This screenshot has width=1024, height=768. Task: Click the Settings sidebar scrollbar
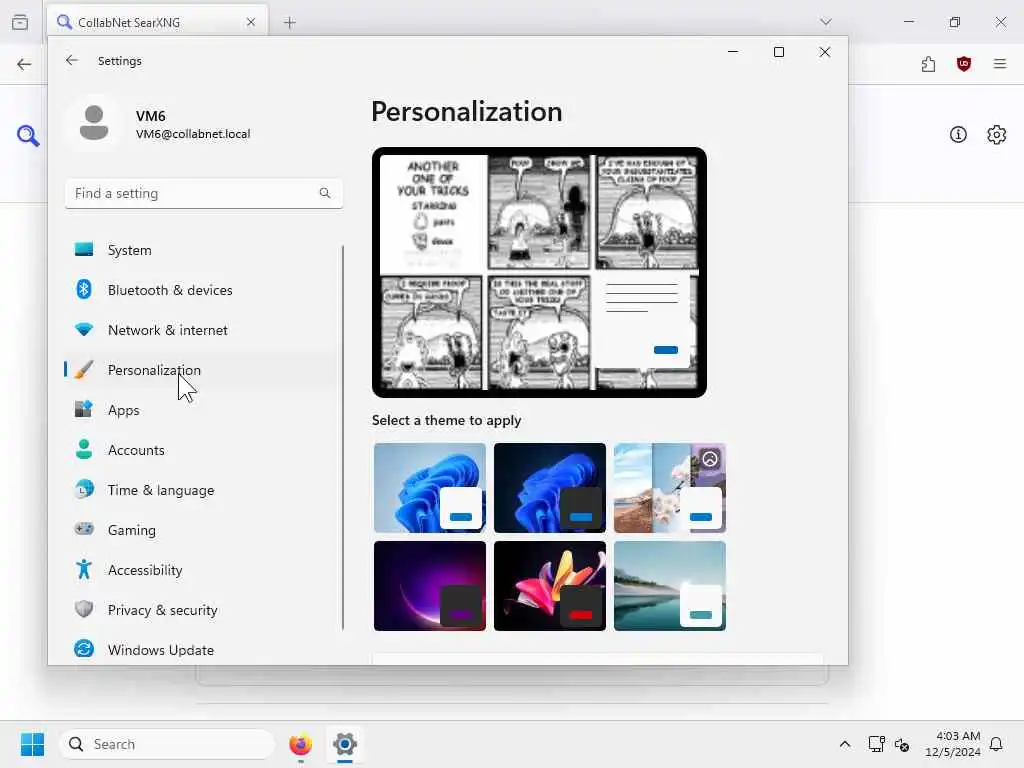343,438
